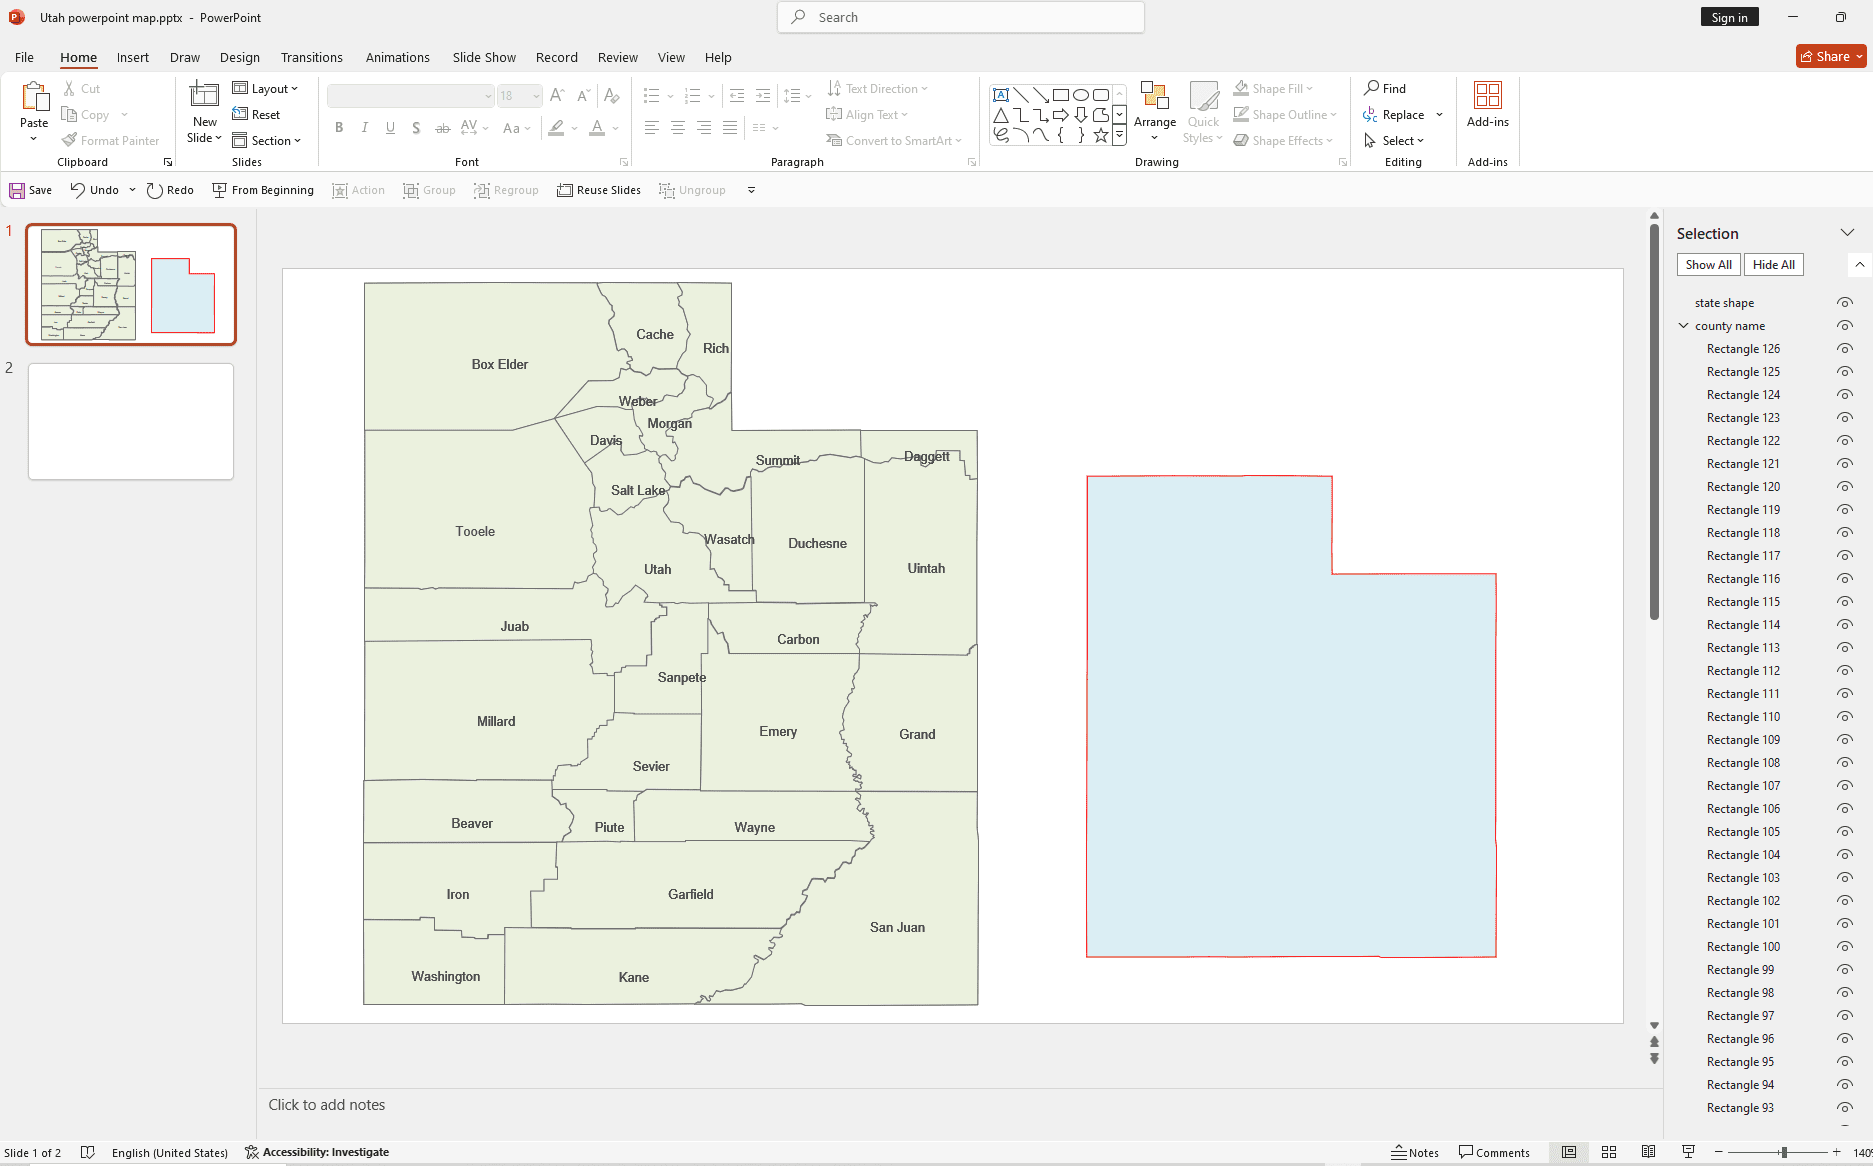Toggle visibility of county name group
This screenshot has height=1166, width=1873.
coord(1845,326)
